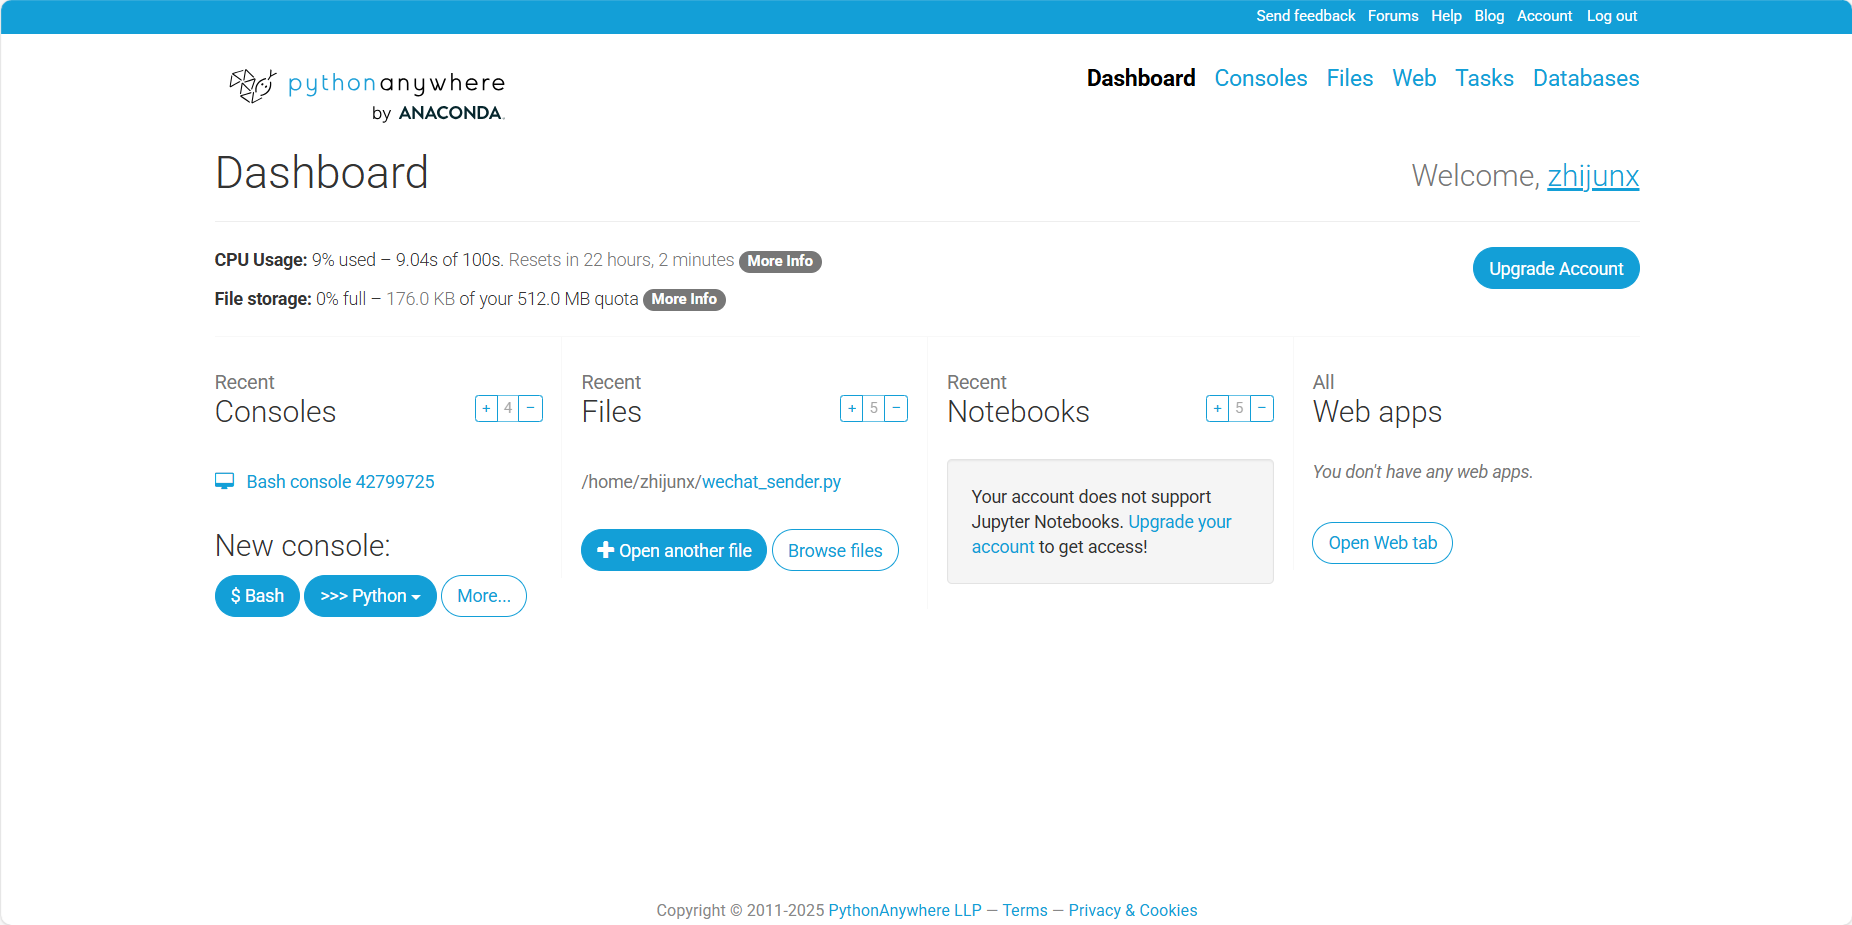Open the Blog link
This screenshot has width=1852, height=925.
tap(1489, 16)
